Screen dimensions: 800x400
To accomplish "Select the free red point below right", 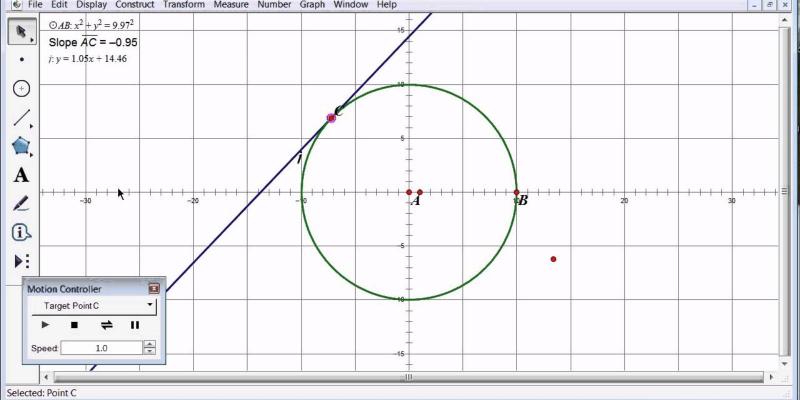I will coord(553,259).
